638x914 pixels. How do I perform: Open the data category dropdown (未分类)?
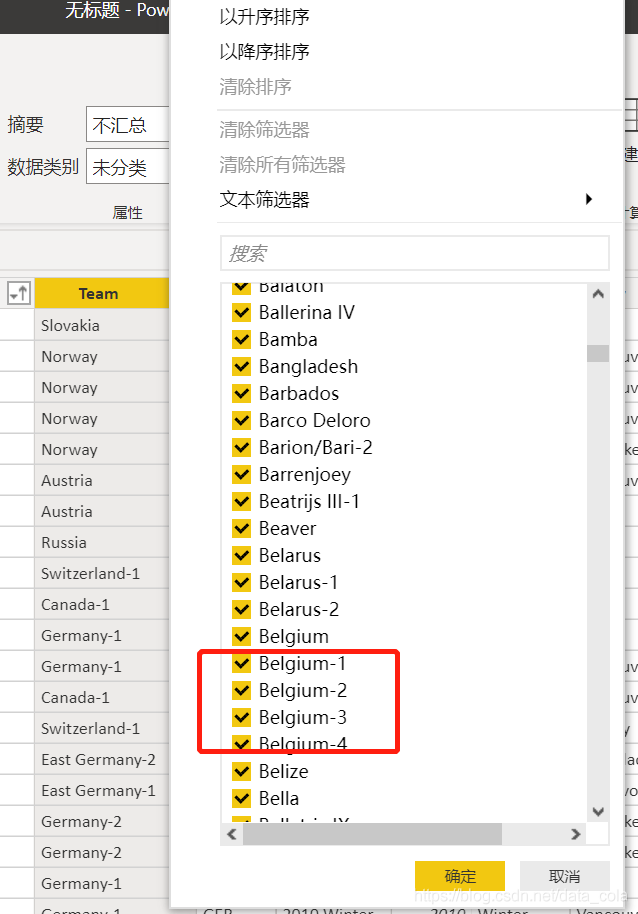coord(128,167)
